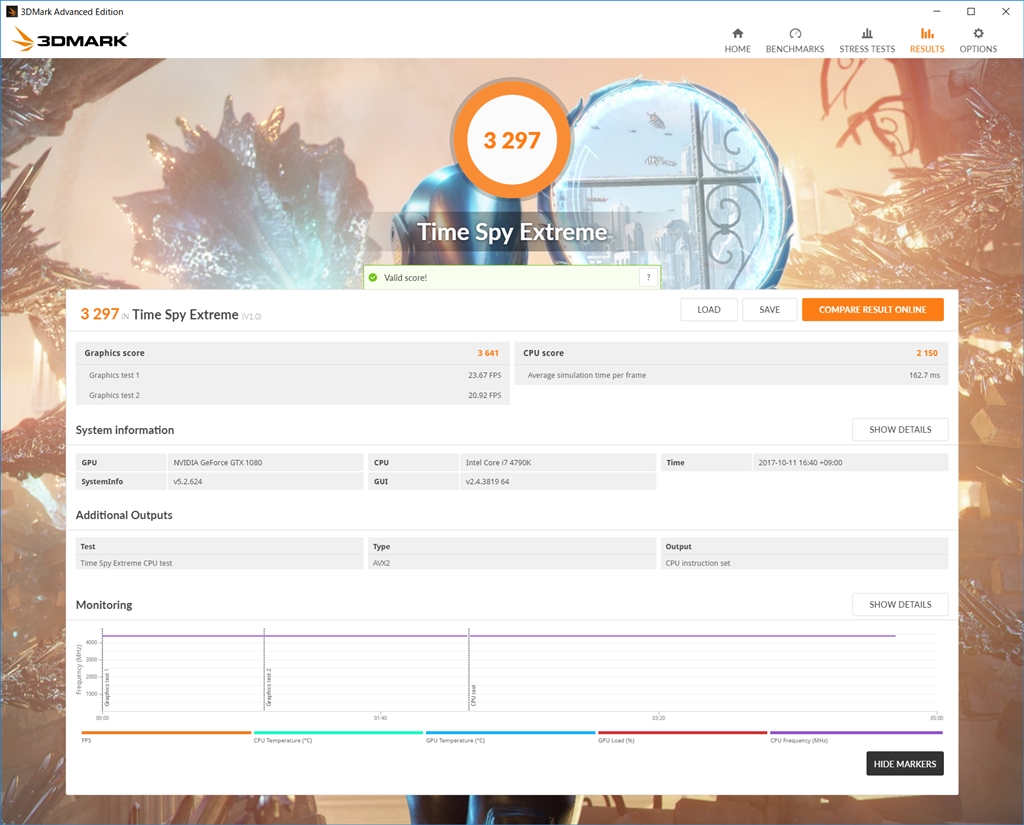Viewport: 1024px width, 825px height.
Task: Toggle the FPS series in the chart legend
Action: click(x=89, y=740)
